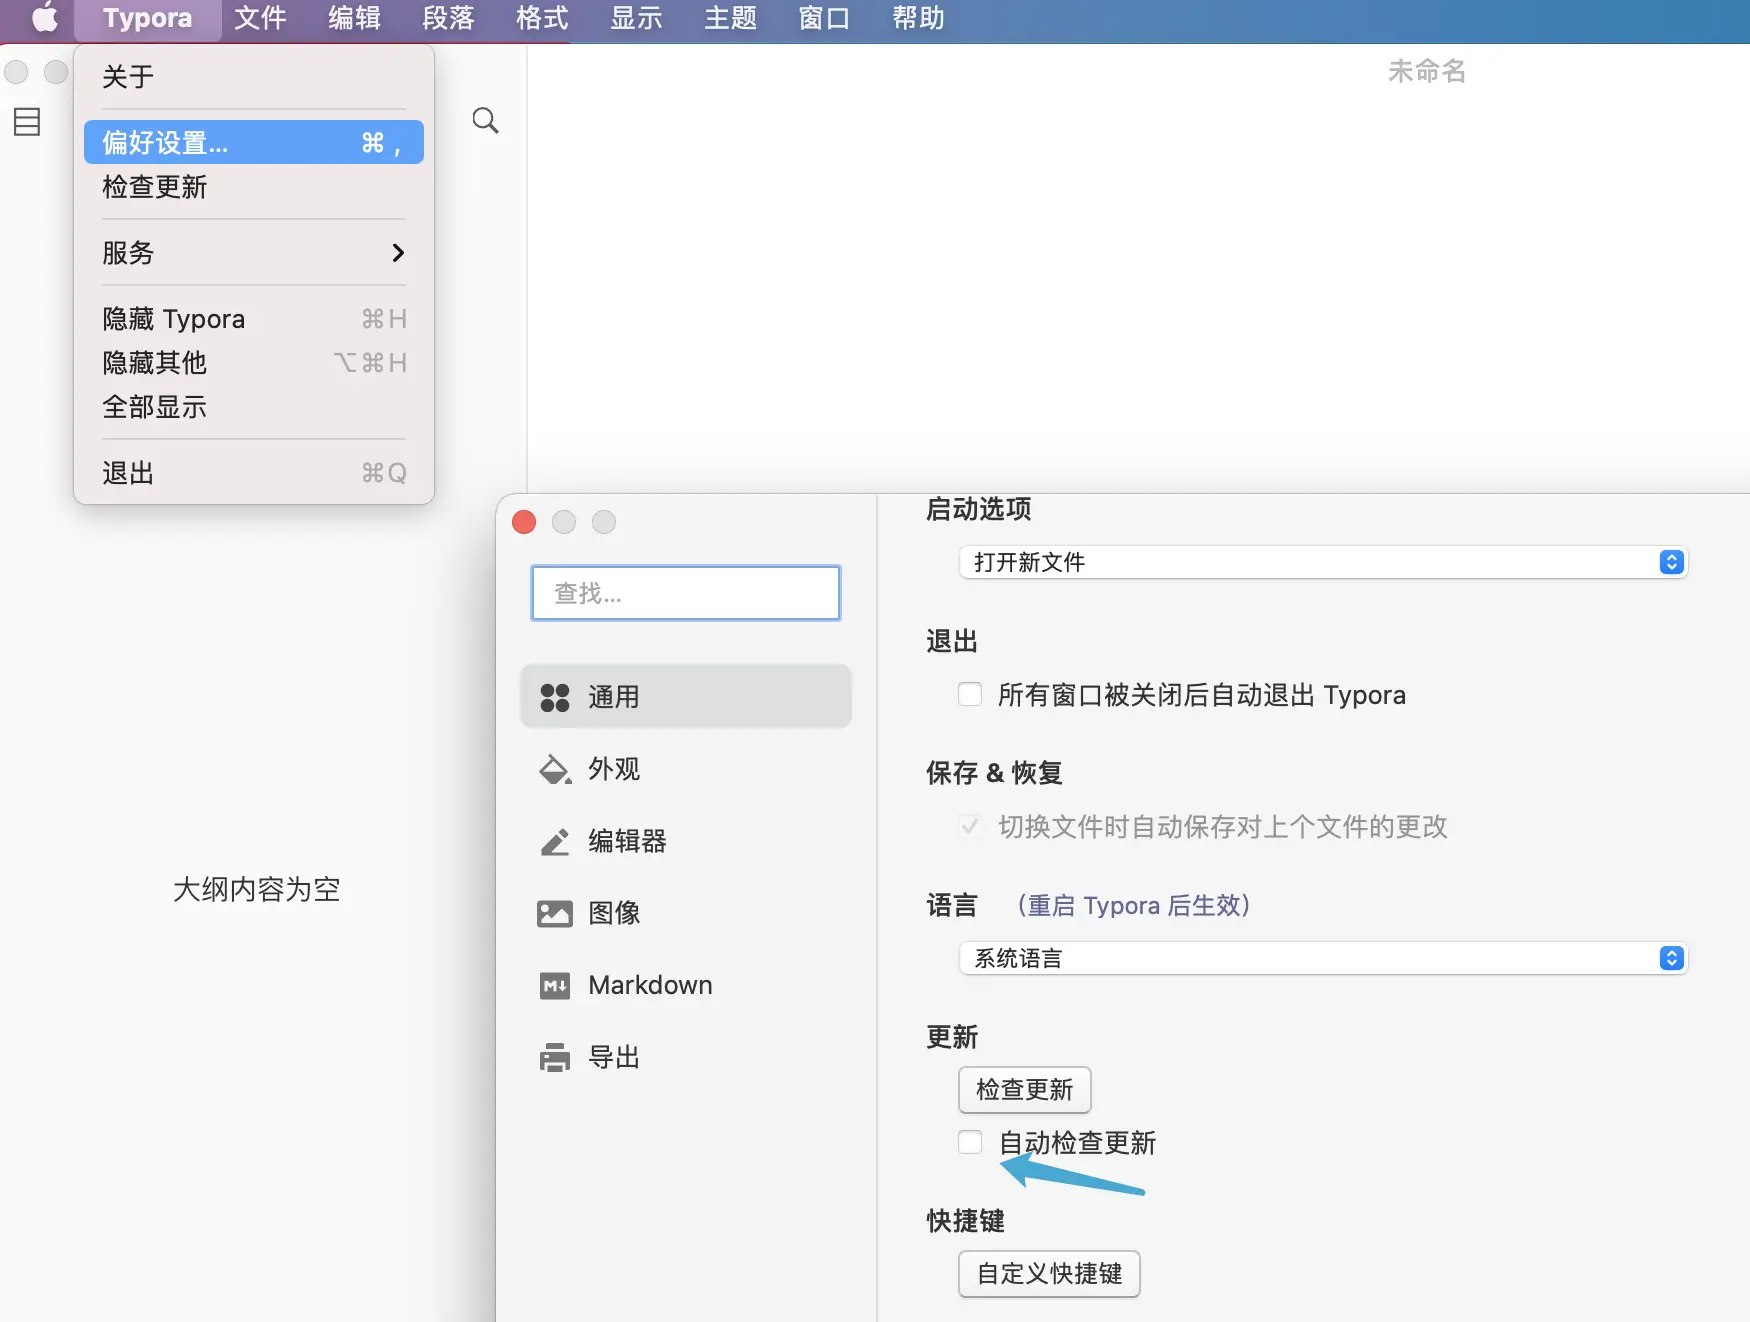Click the 查找... search field

(686, 593)
